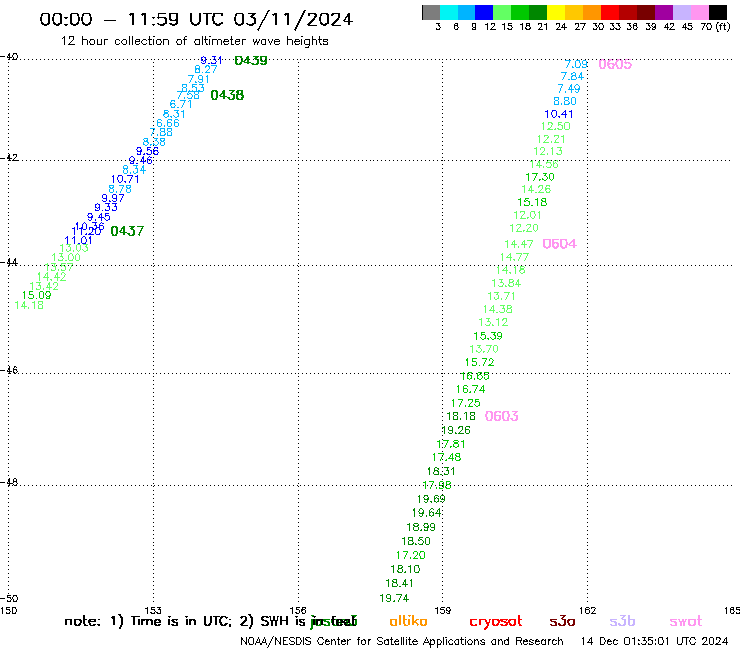Click the orange 30 ft legend swatch
This screenshot has height=650, width=740.
pyautogui.click(x=592, y=13)
